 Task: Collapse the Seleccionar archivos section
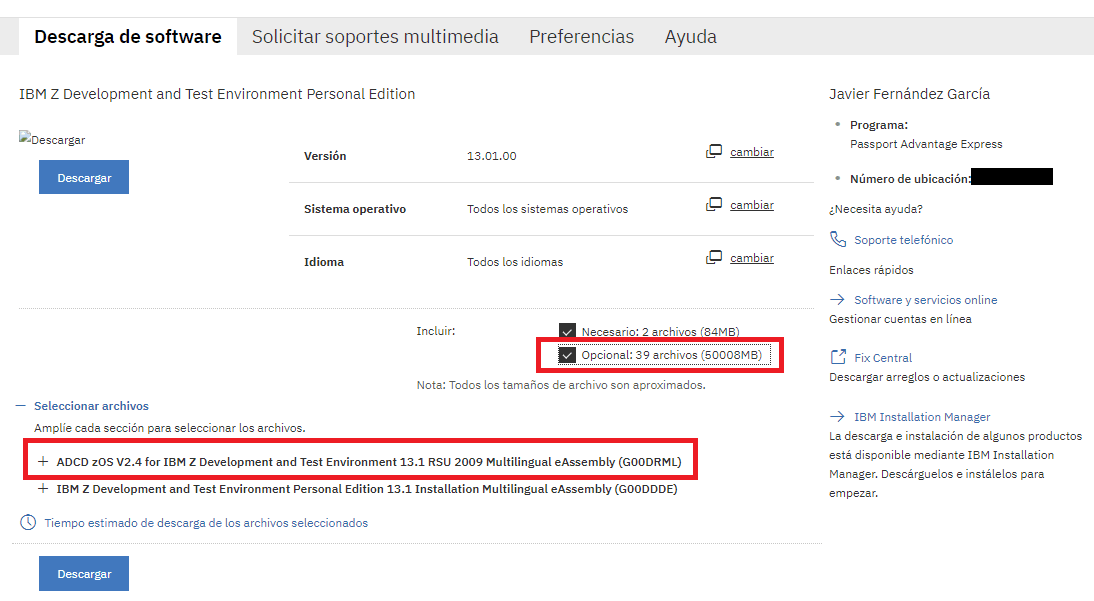[x=21, y=406]
